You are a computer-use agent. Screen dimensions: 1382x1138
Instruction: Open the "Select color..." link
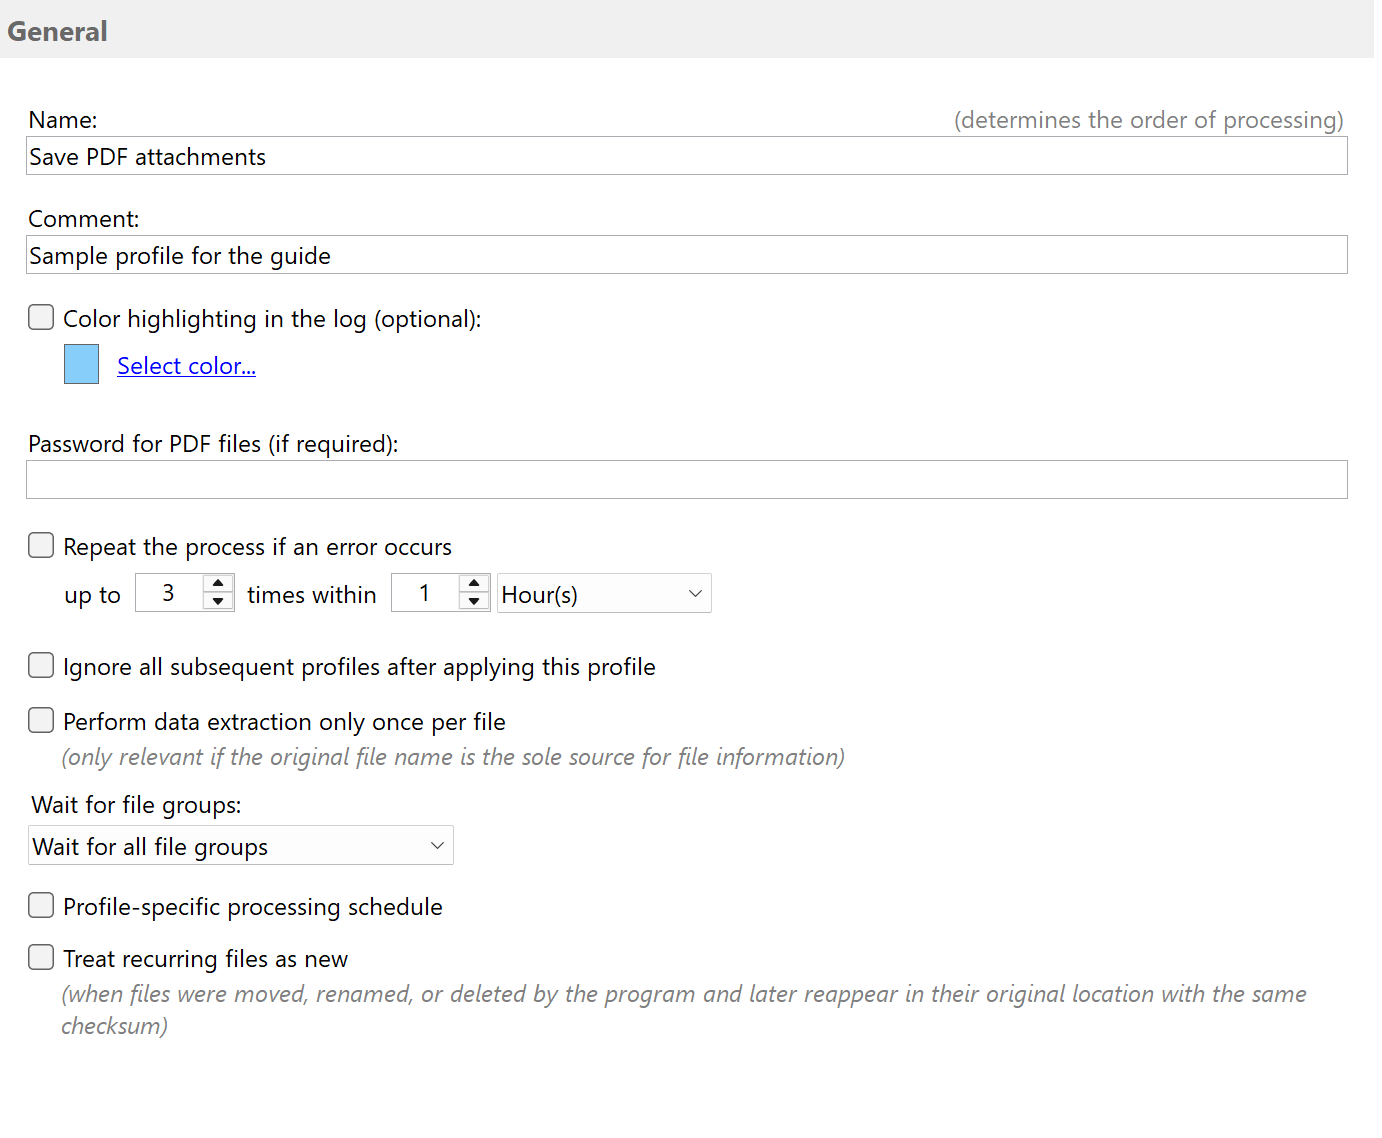tap(186, 365)
